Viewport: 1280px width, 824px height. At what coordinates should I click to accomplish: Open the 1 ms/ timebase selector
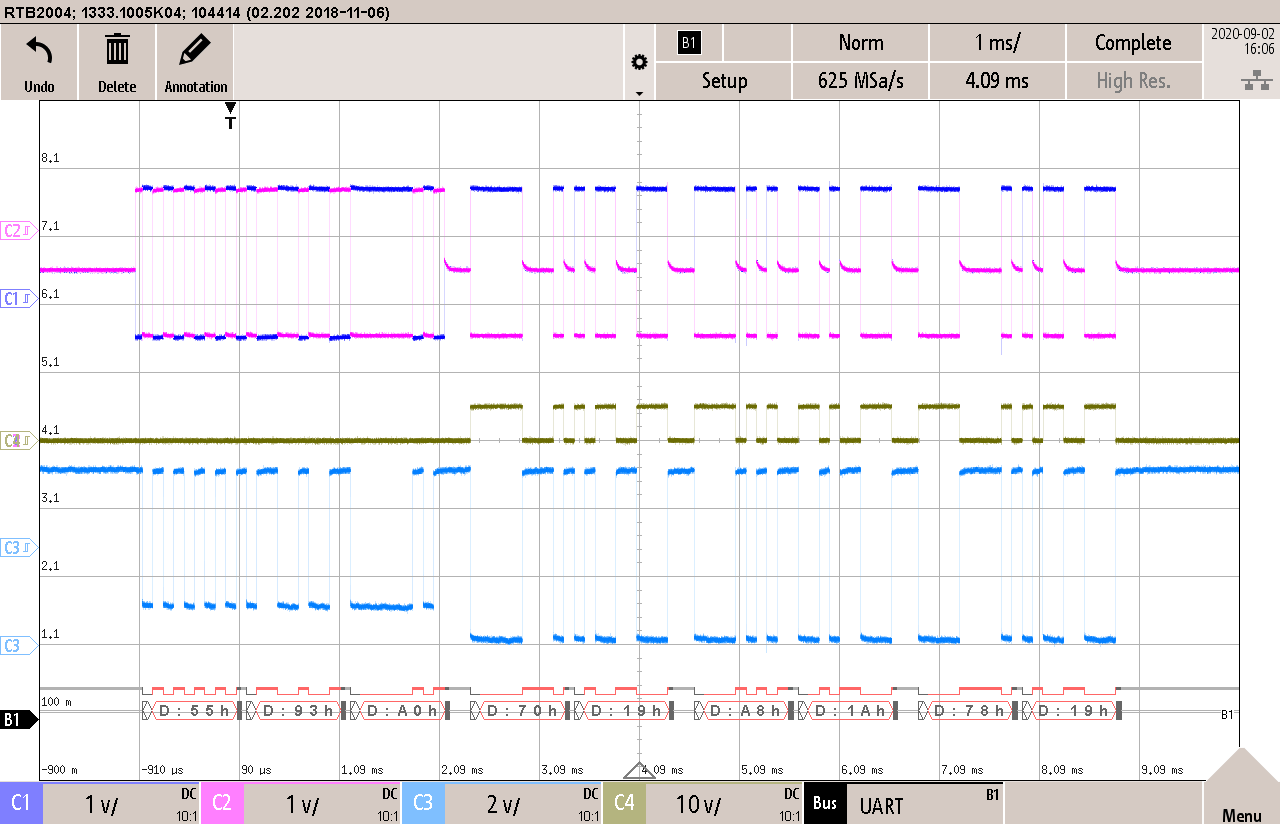(997, 42)
